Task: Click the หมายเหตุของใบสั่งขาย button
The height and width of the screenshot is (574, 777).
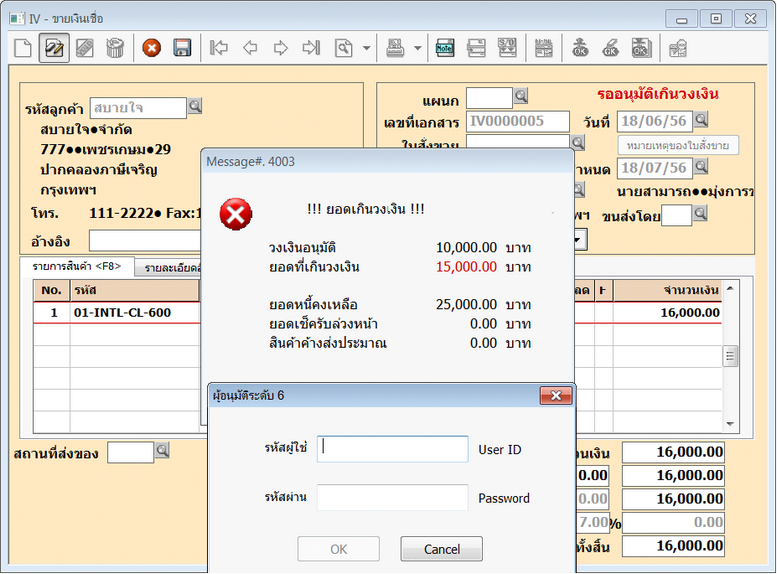Action: 677,145
